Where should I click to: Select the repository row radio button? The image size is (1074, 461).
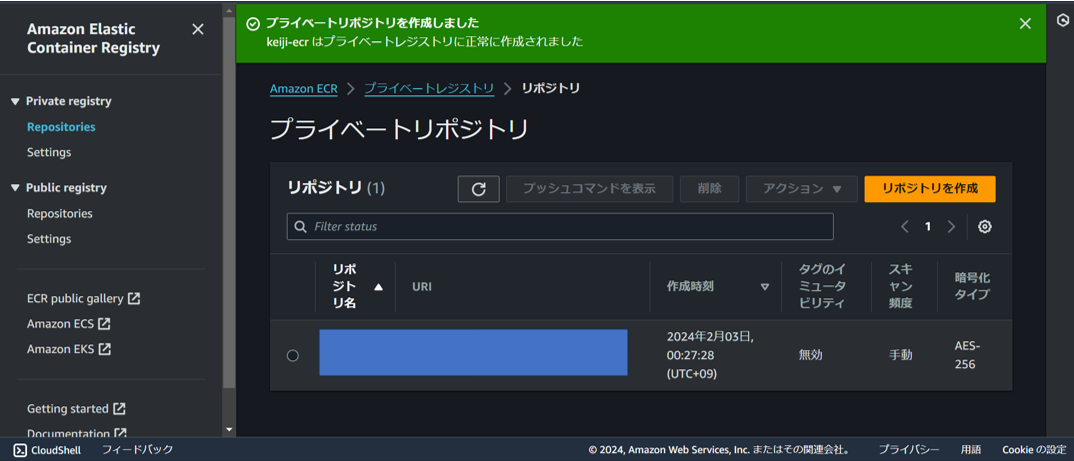click(292, 356)
